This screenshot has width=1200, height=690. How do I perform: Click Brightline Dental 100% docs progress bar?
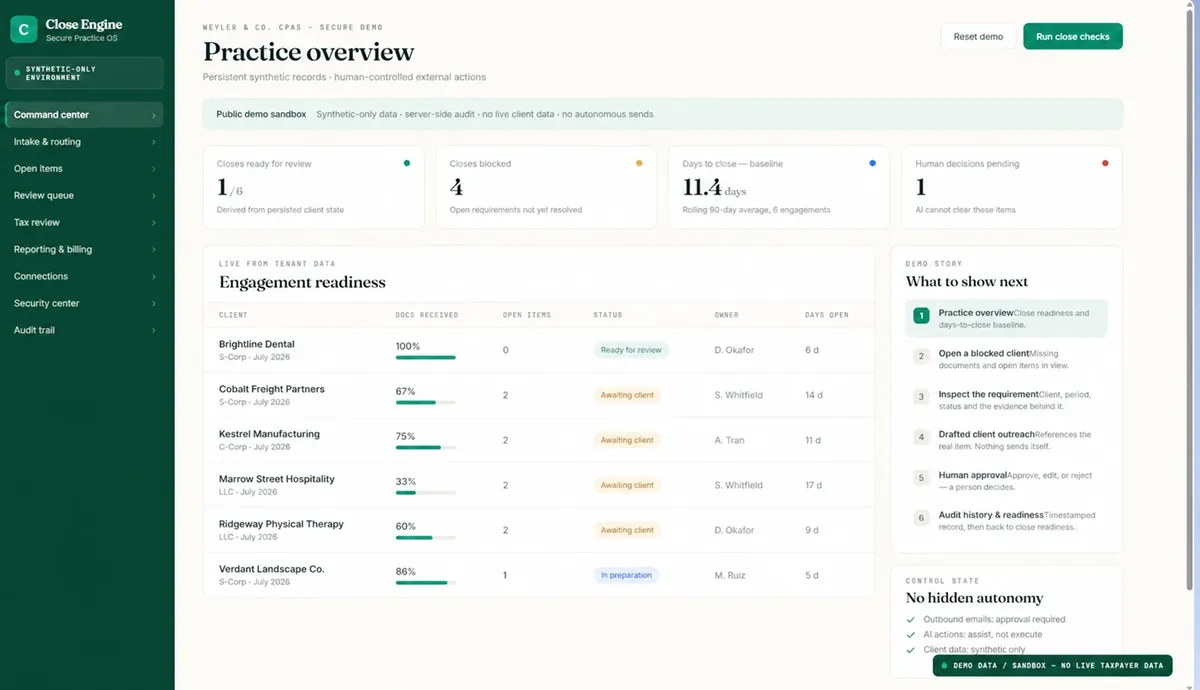coord(426,357)
